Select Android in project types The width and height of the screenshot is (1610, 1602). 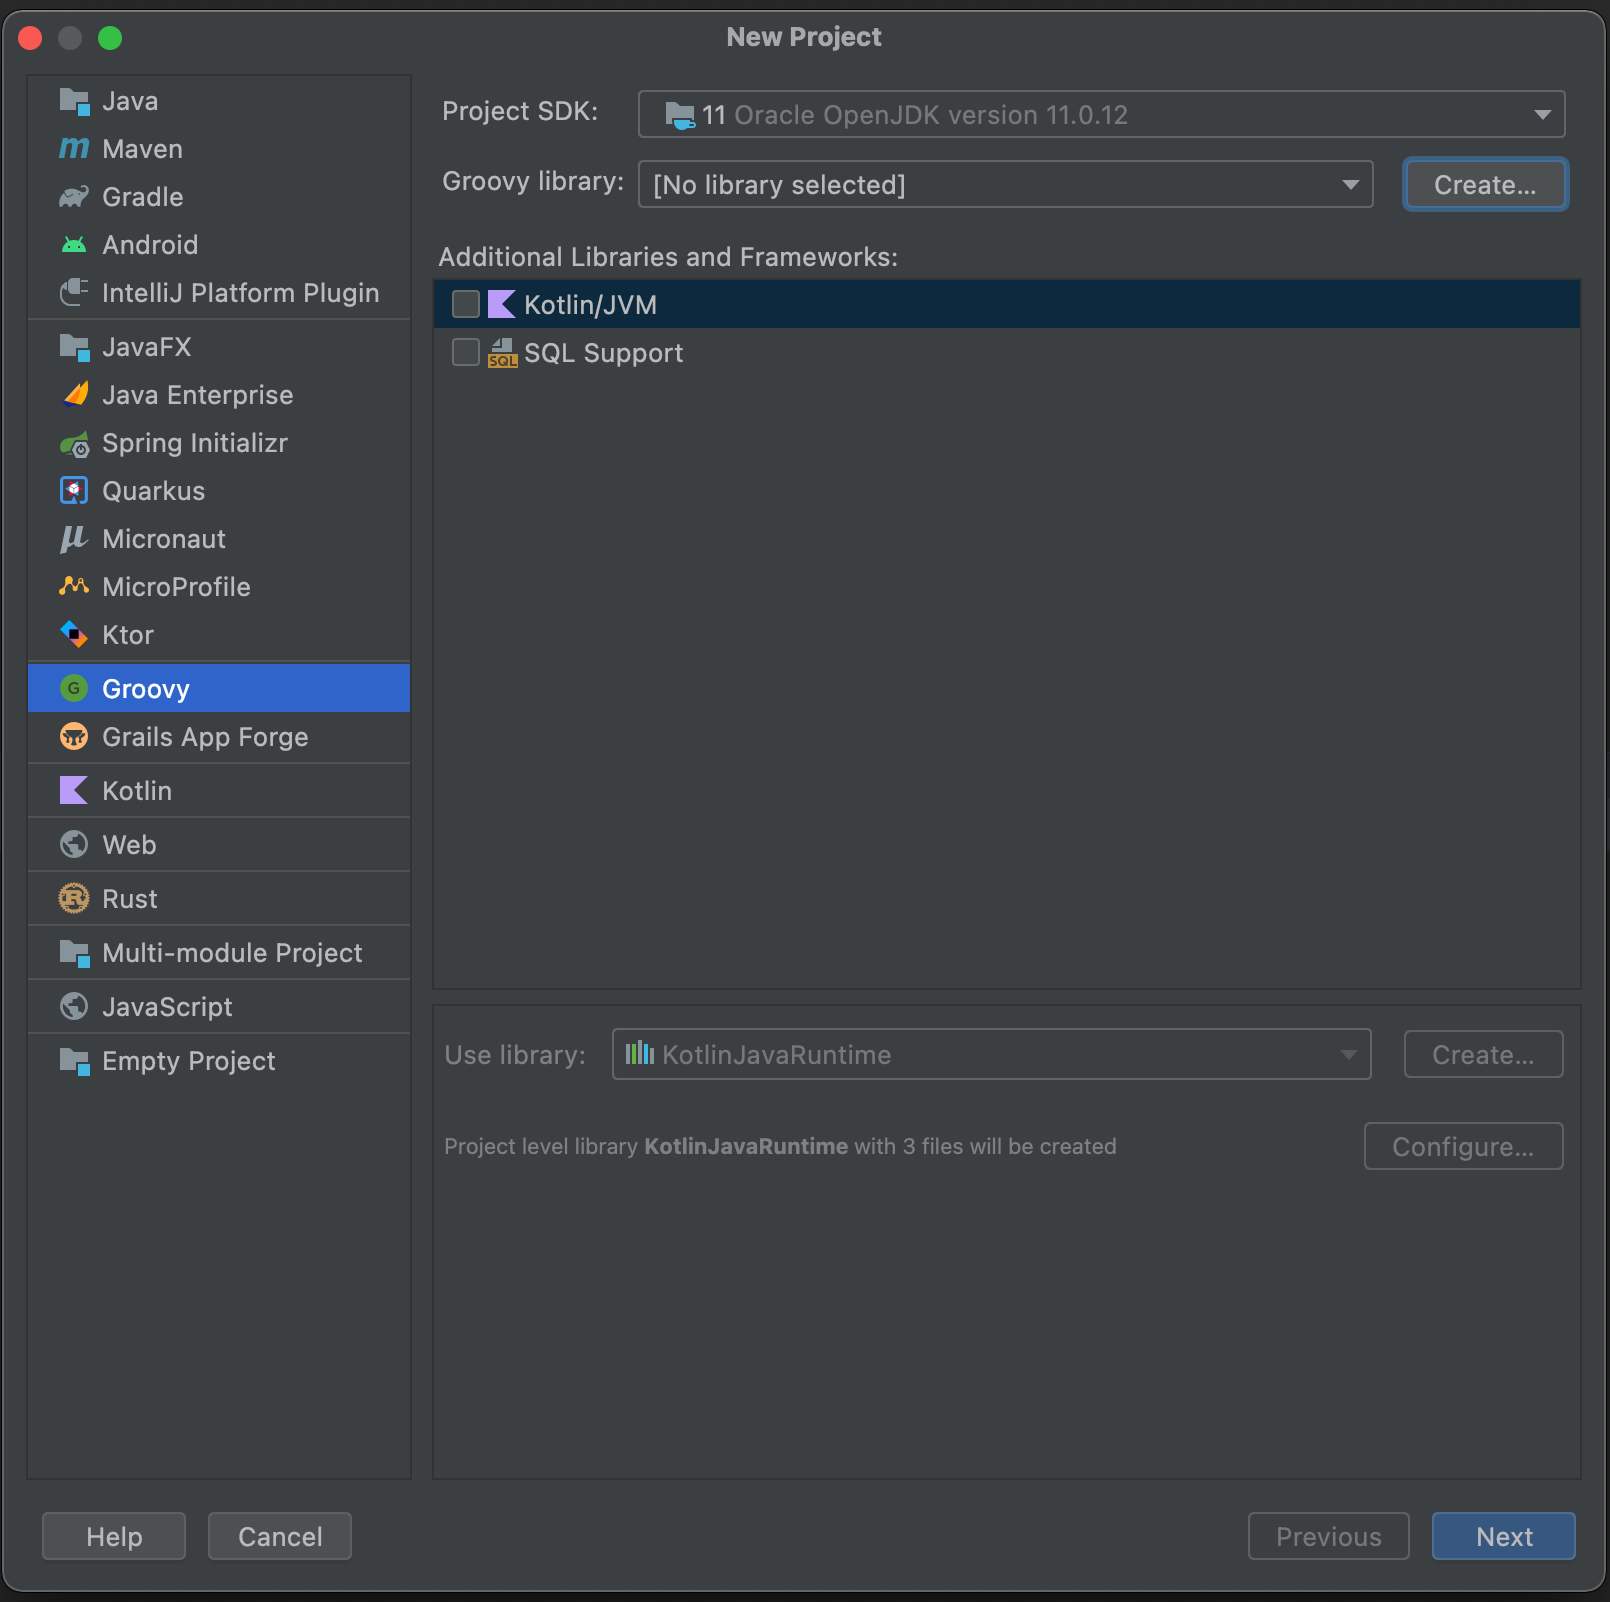coord(219,245)
